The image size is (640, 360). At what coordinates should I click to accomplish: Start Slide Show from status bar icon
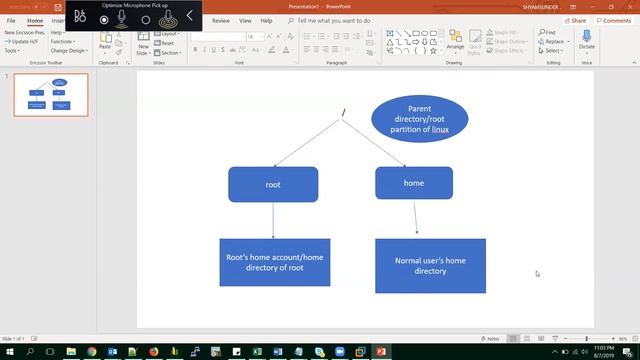click(x=555, y=339)
